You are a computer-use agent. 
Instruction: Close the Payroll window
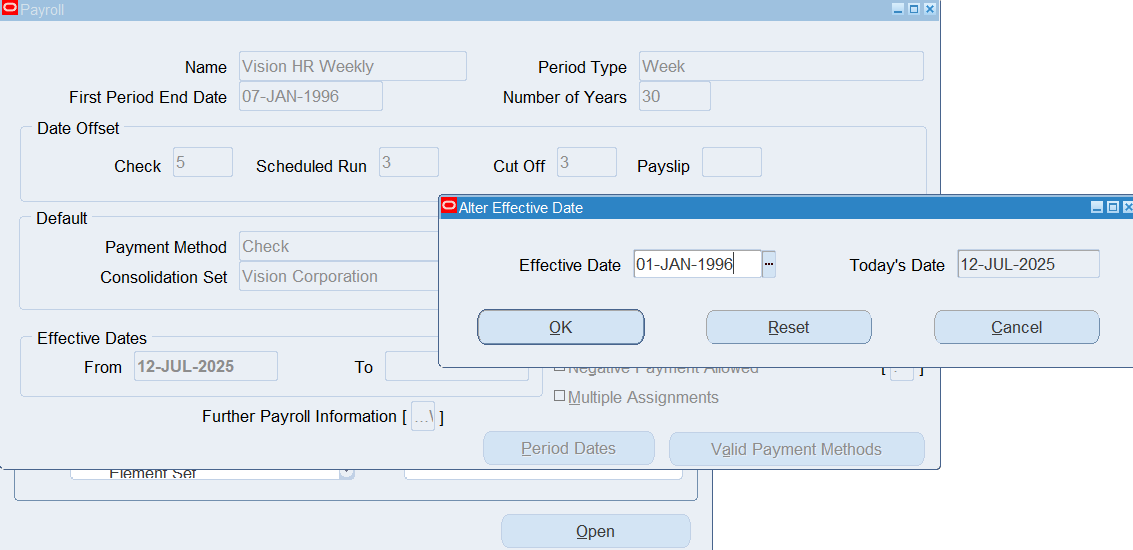[x=929, y=9]
